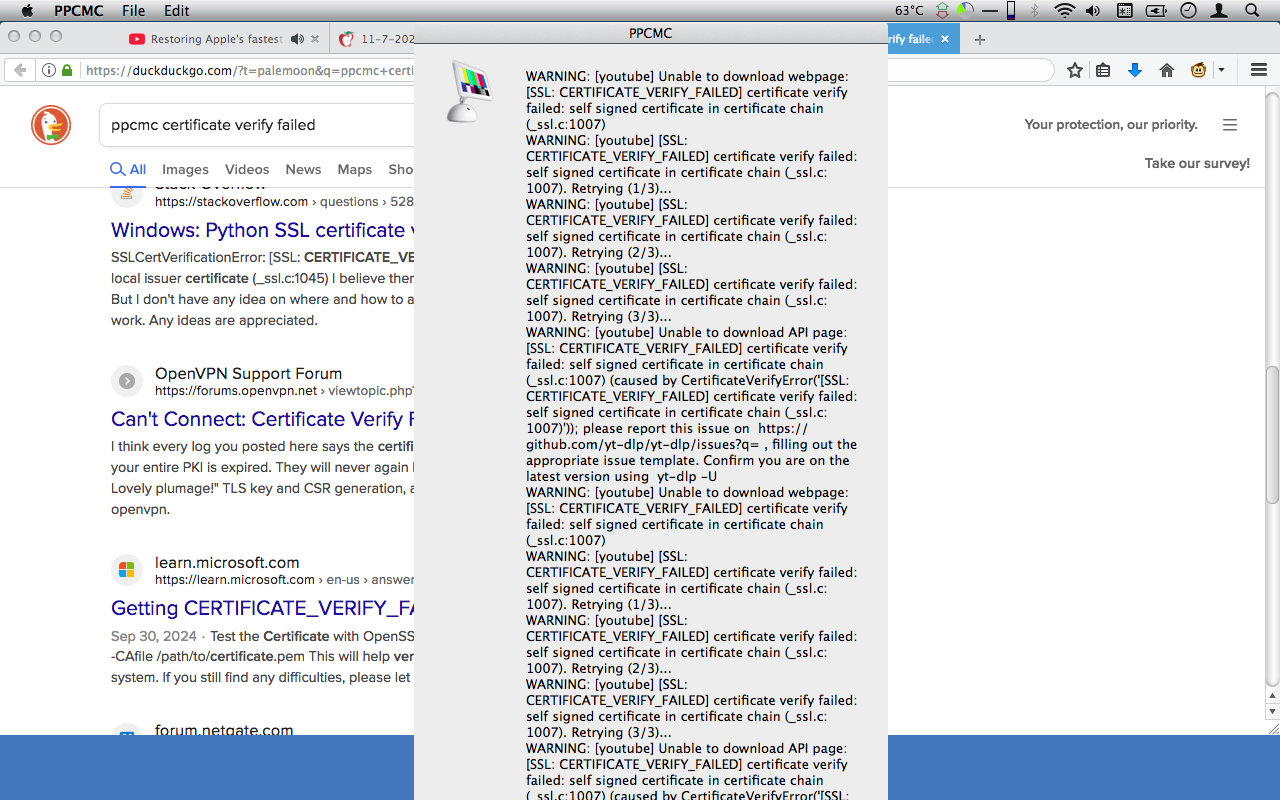Mute audio on the Restoring Apple's tab
Image resolution: width=1280 pixels, height=800 pixels.
click(296, 40)
